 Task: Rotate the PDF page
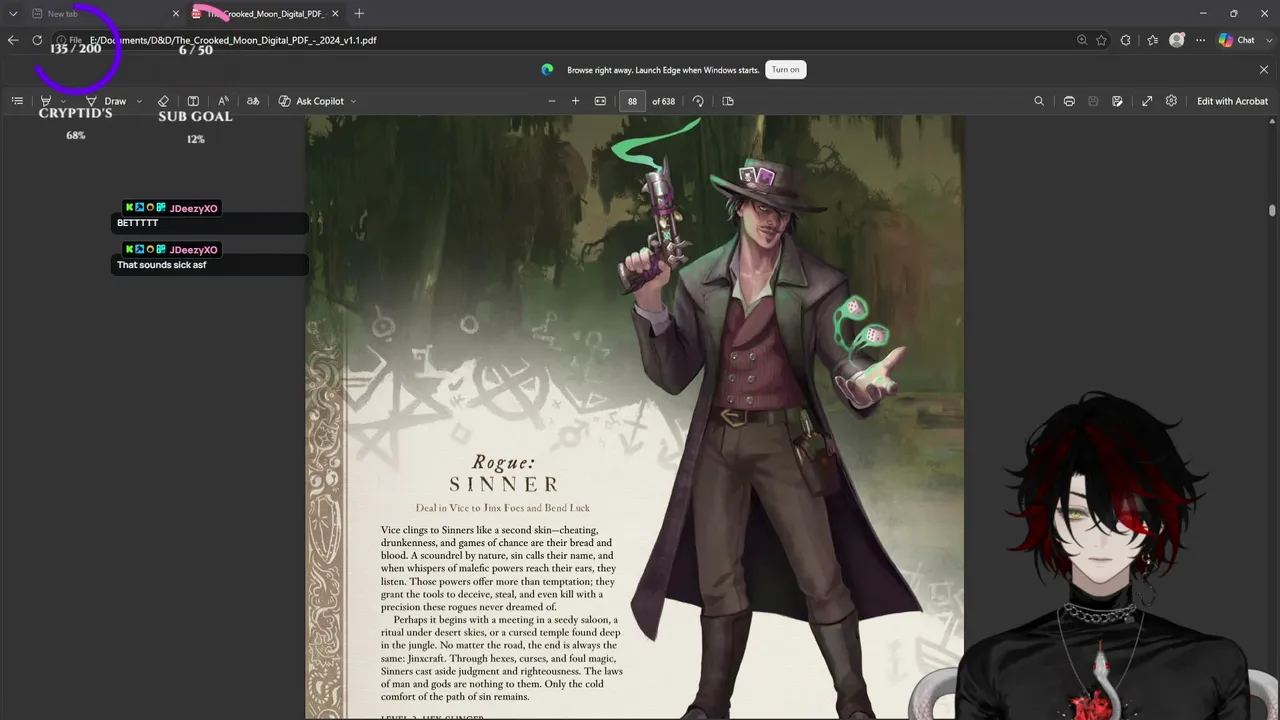[698, 101]
